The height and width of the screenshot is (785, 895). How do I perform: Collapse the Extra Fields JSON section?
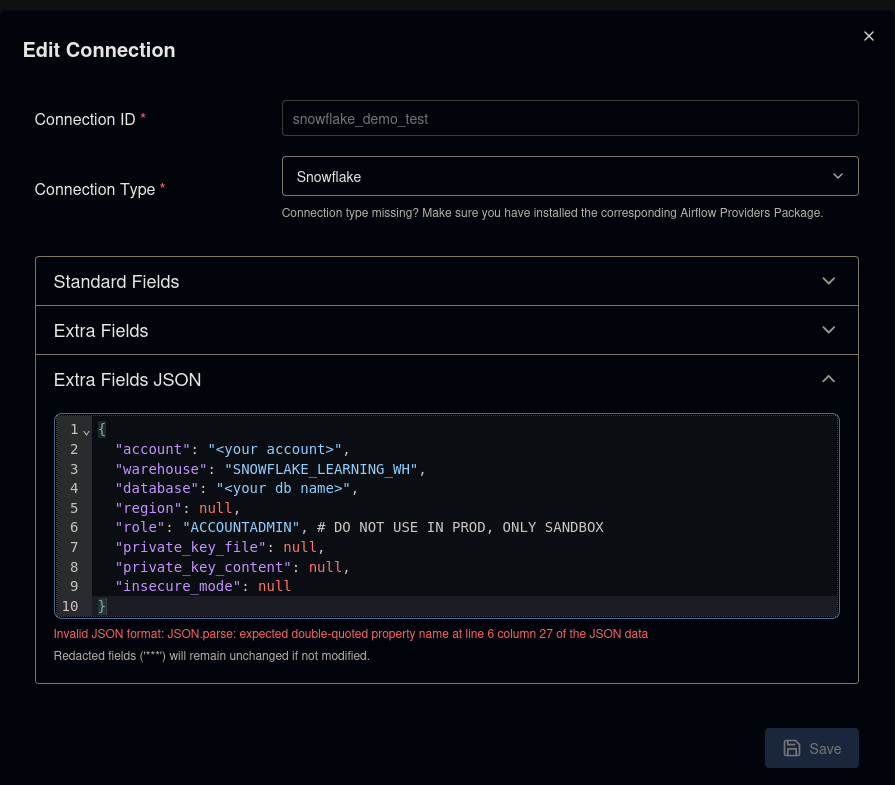[446, 380]
